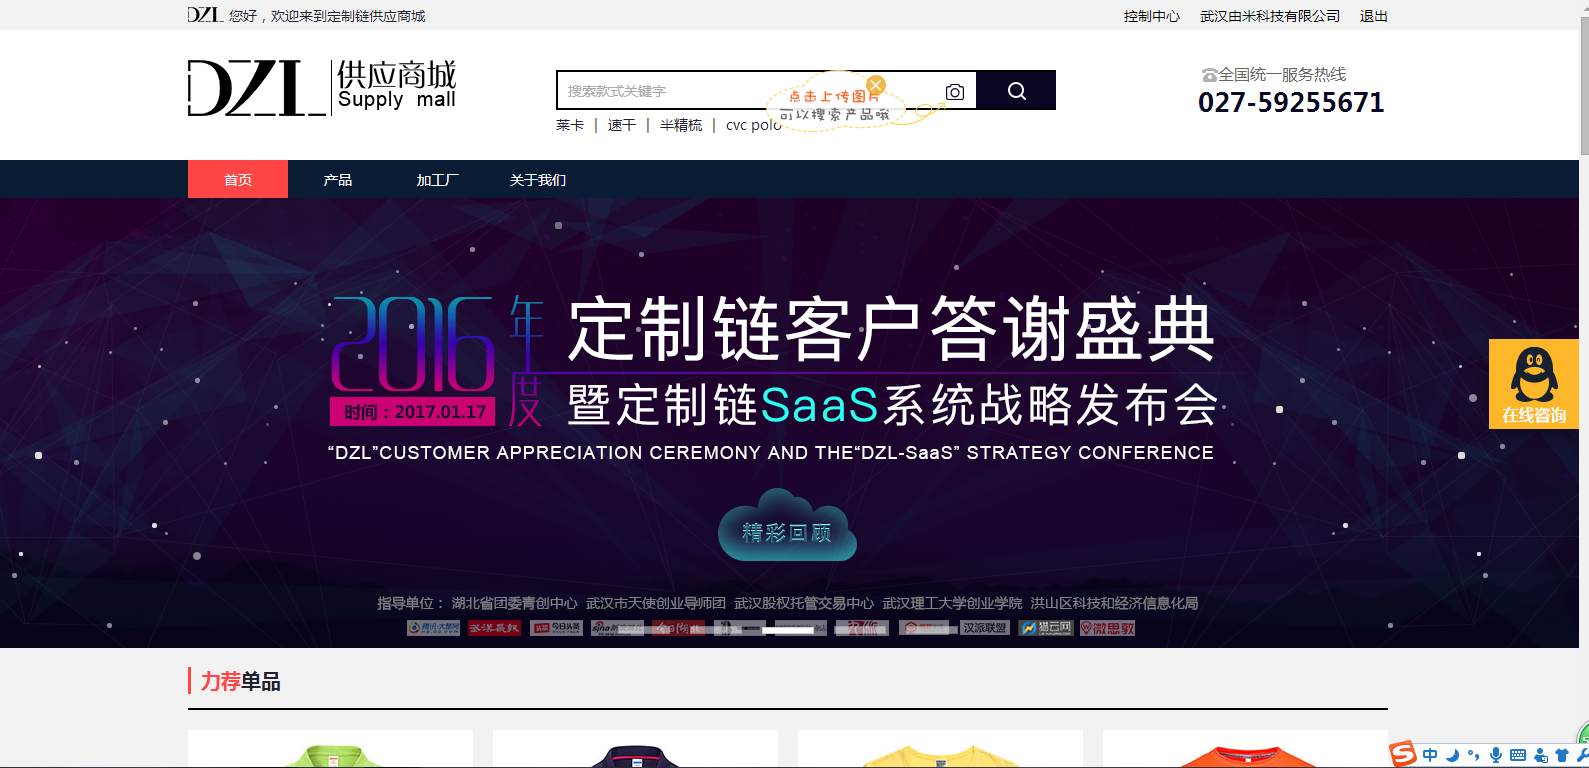Click the 退出 logout link
Image resolution: width=1589 pixels, height=768 pixels.
click(x=1373, y=16)
